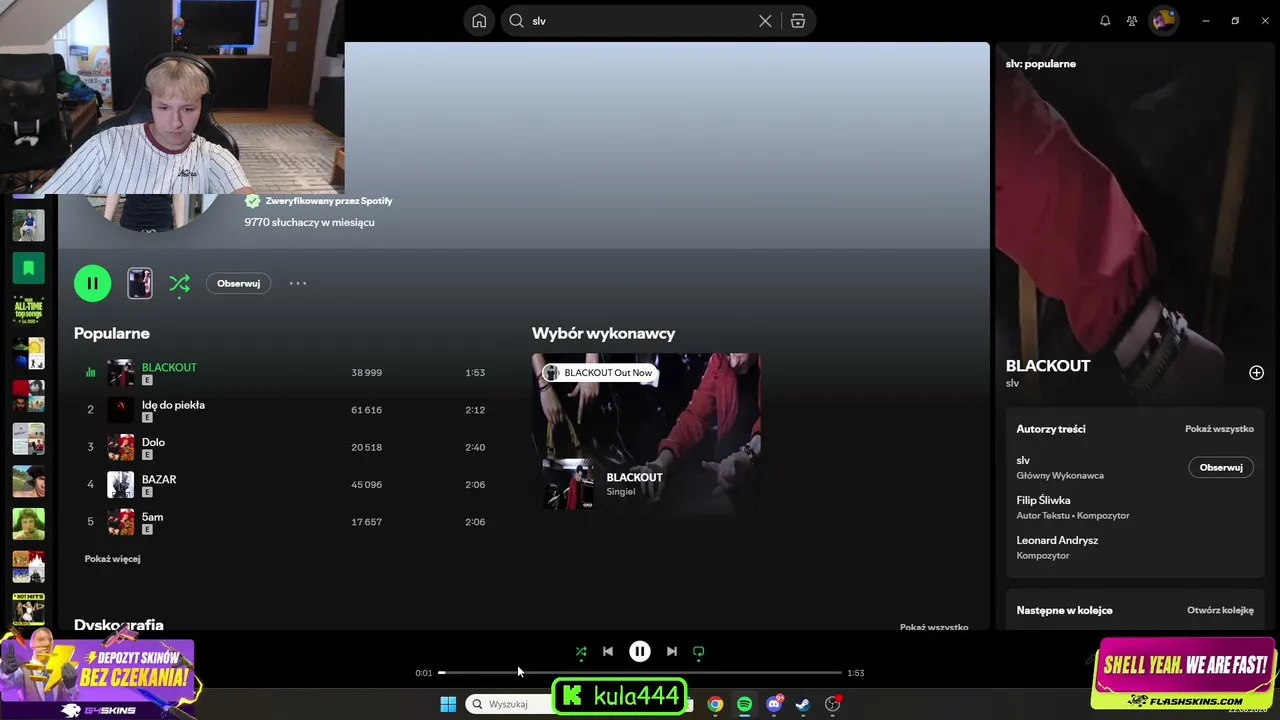Skip to the previous track
Viewport: 1280px width, 720px height.
[608, 651]
